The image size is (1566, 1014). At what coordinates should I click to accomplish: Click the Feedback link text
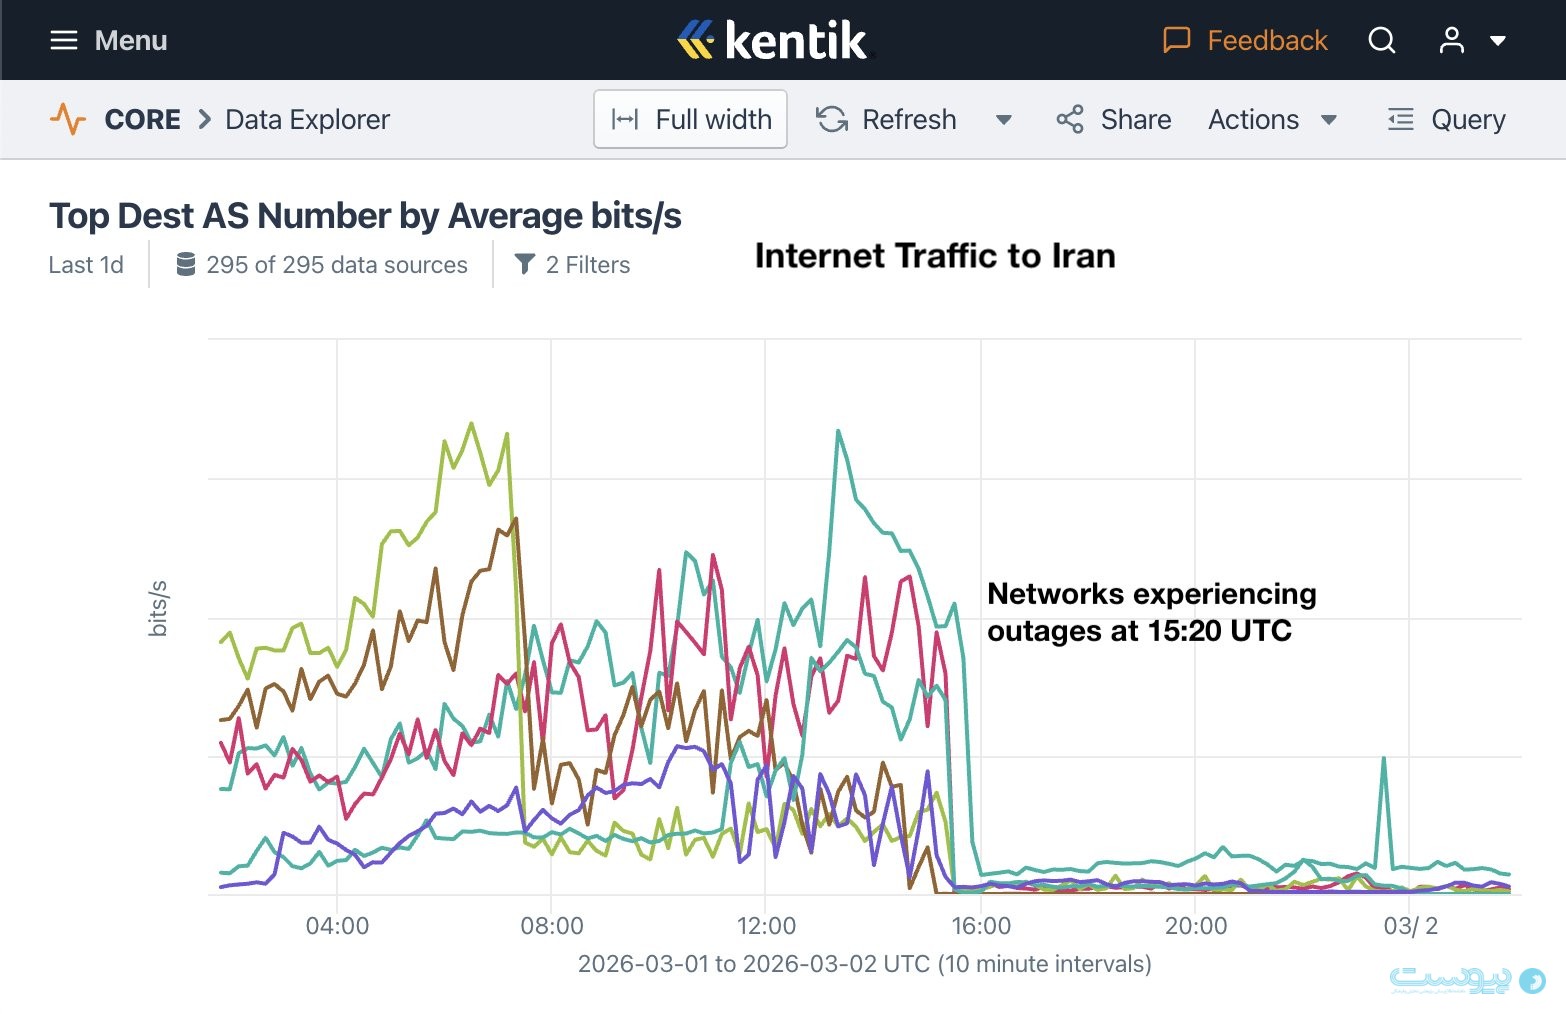1267,40
